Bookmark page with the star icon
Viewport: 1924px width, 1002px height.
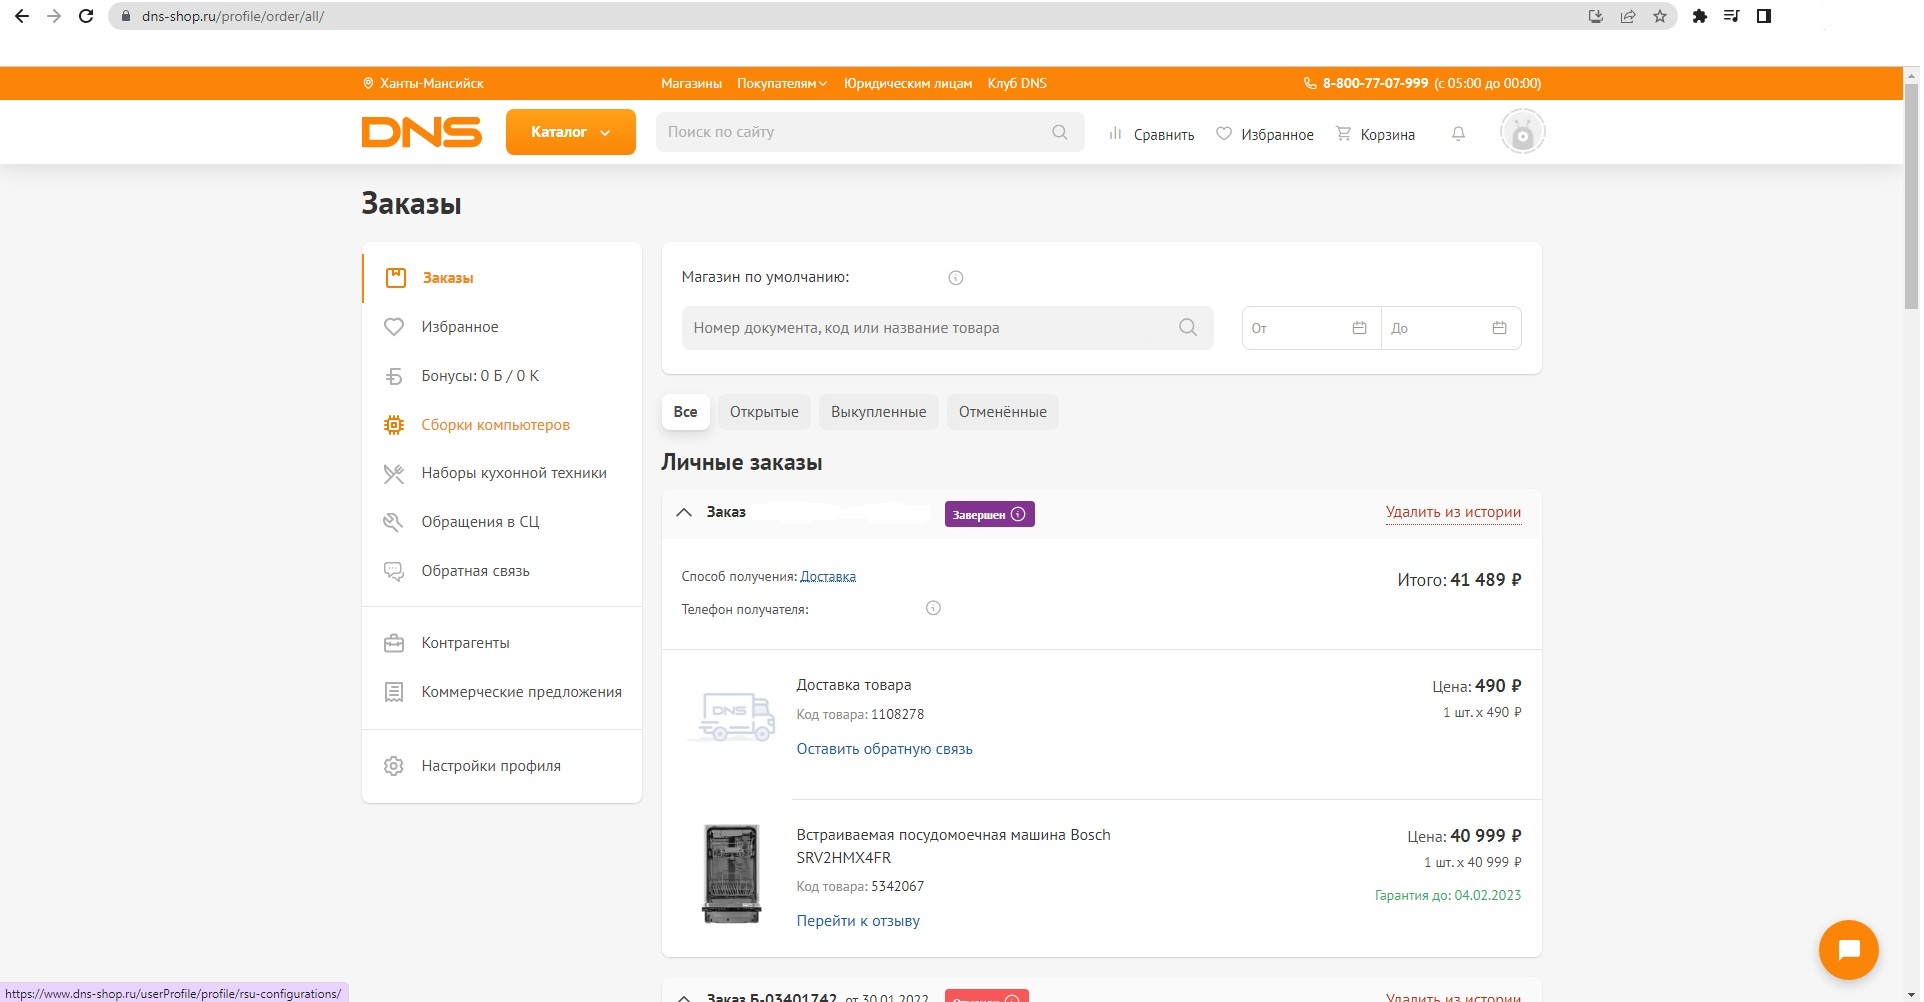1660,16
